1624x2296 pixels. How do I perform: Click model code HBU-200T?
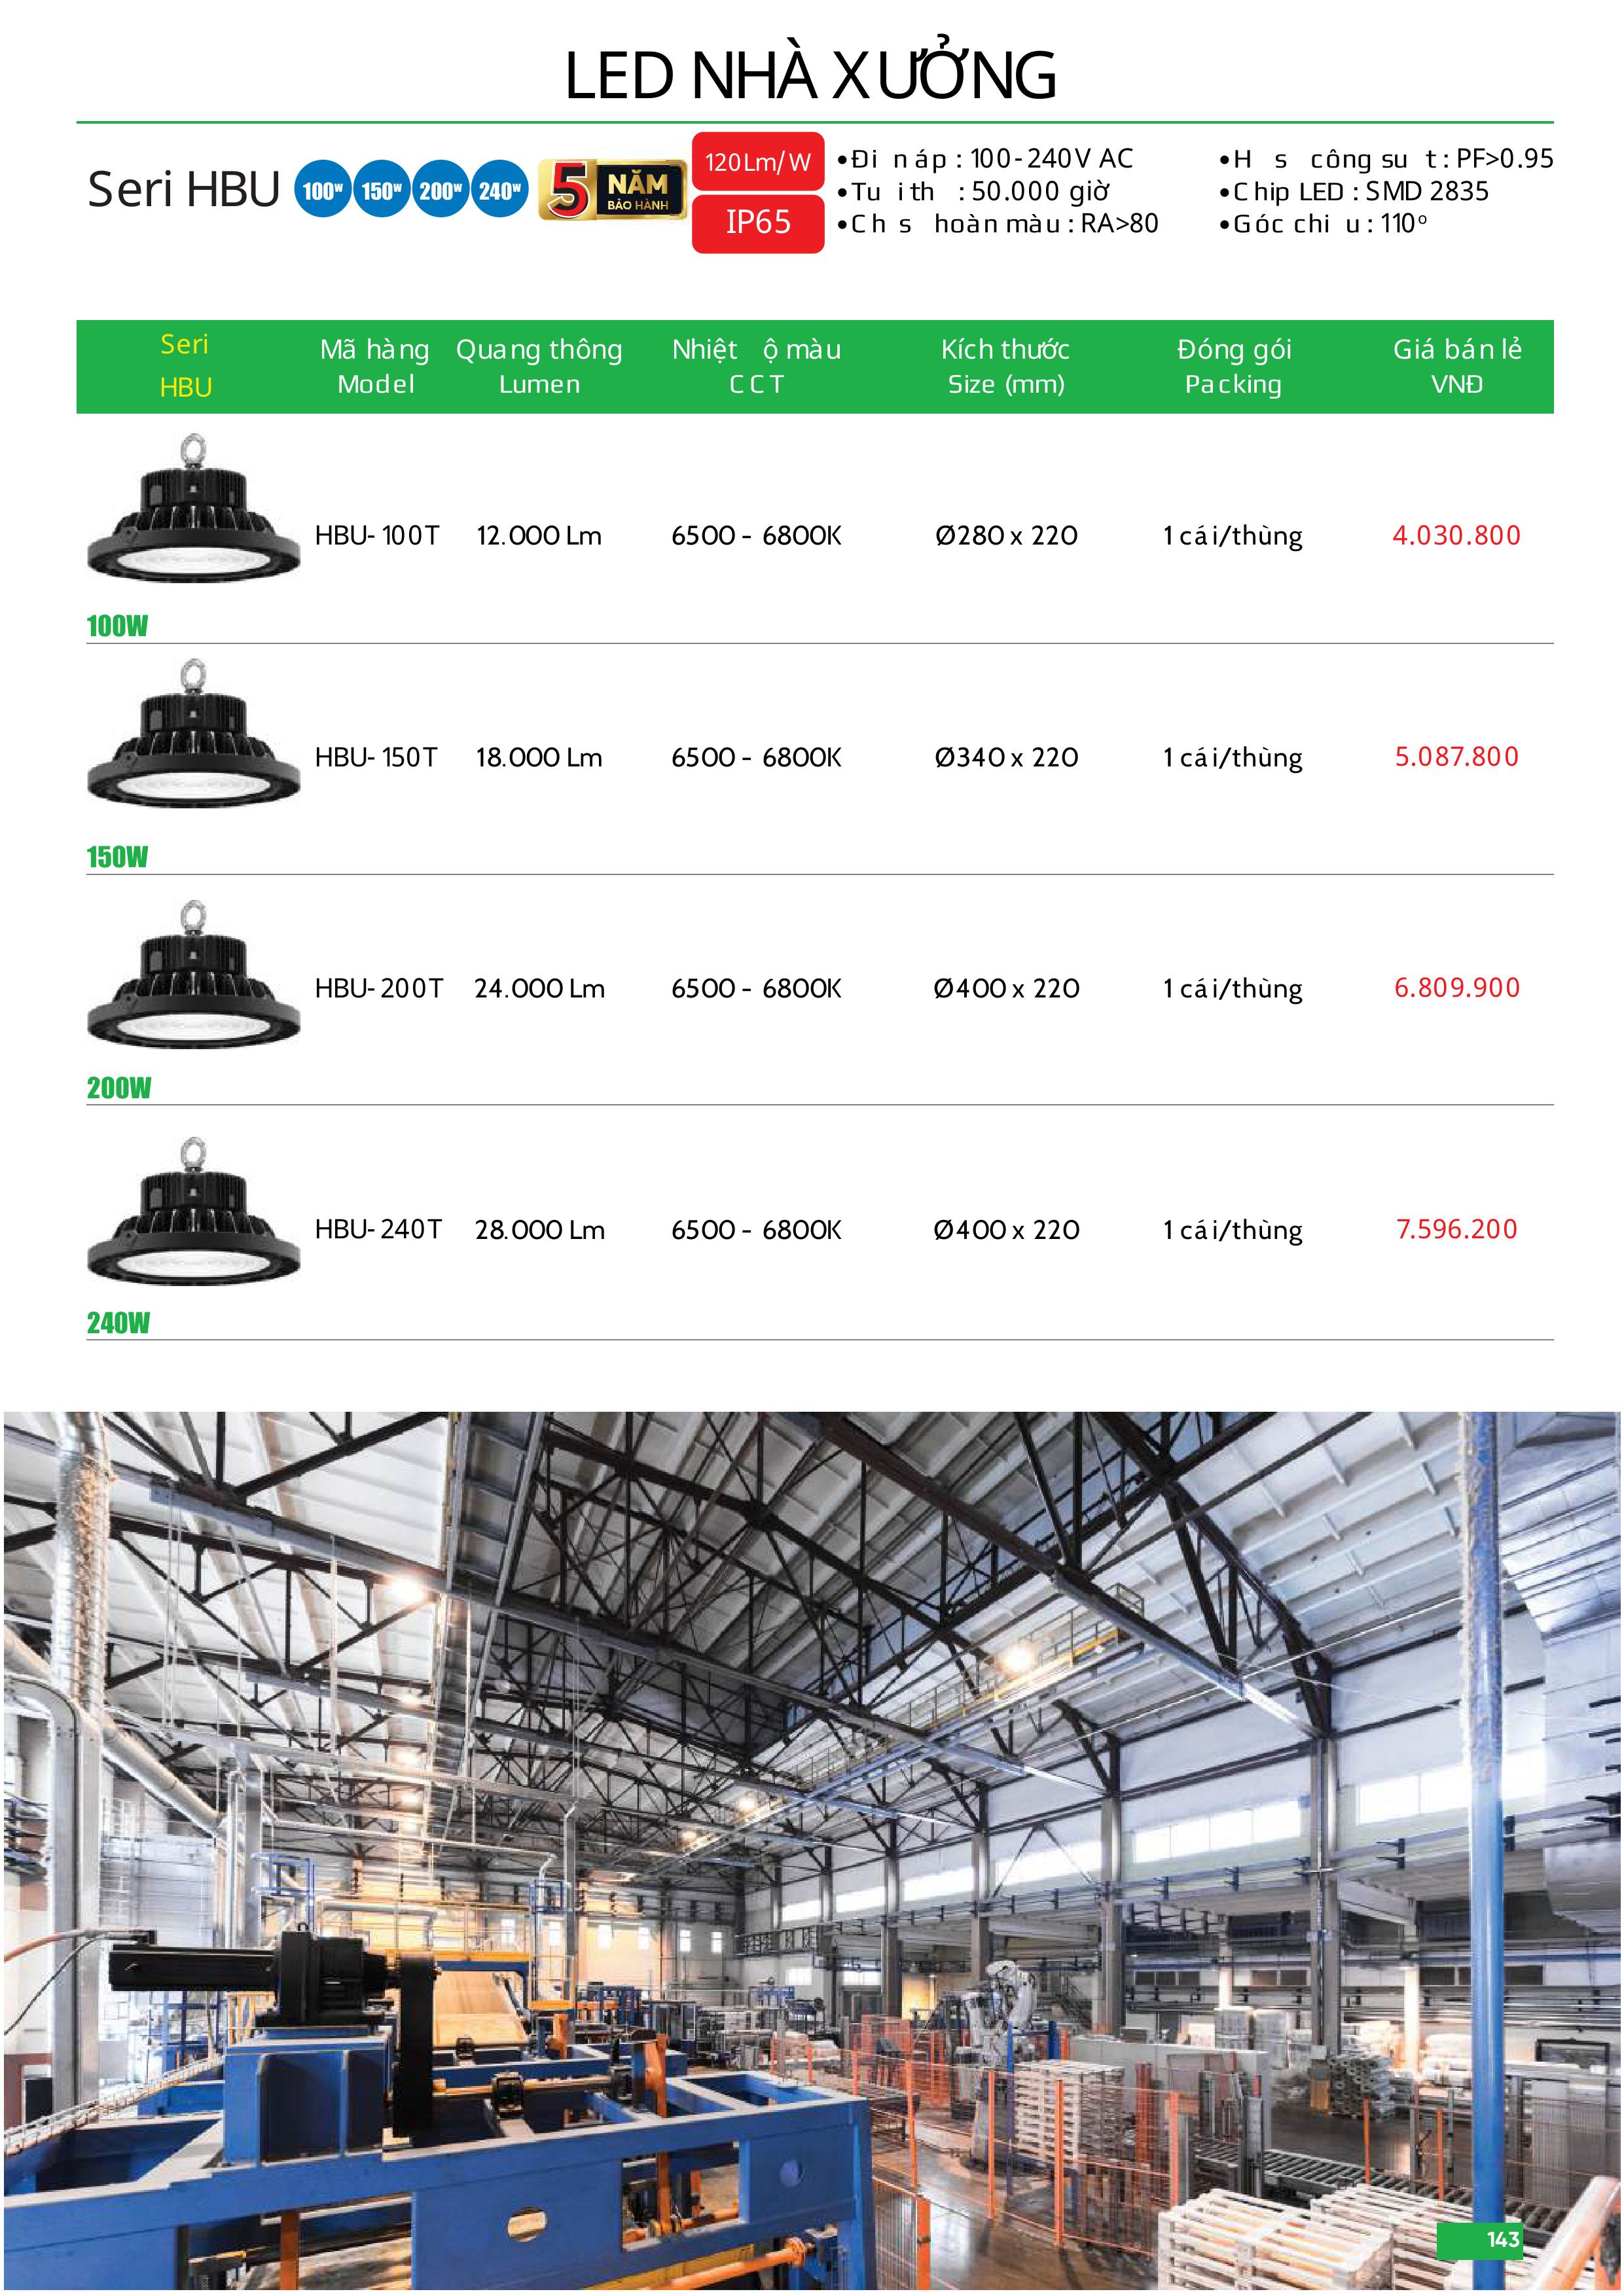tap(378, 988)
